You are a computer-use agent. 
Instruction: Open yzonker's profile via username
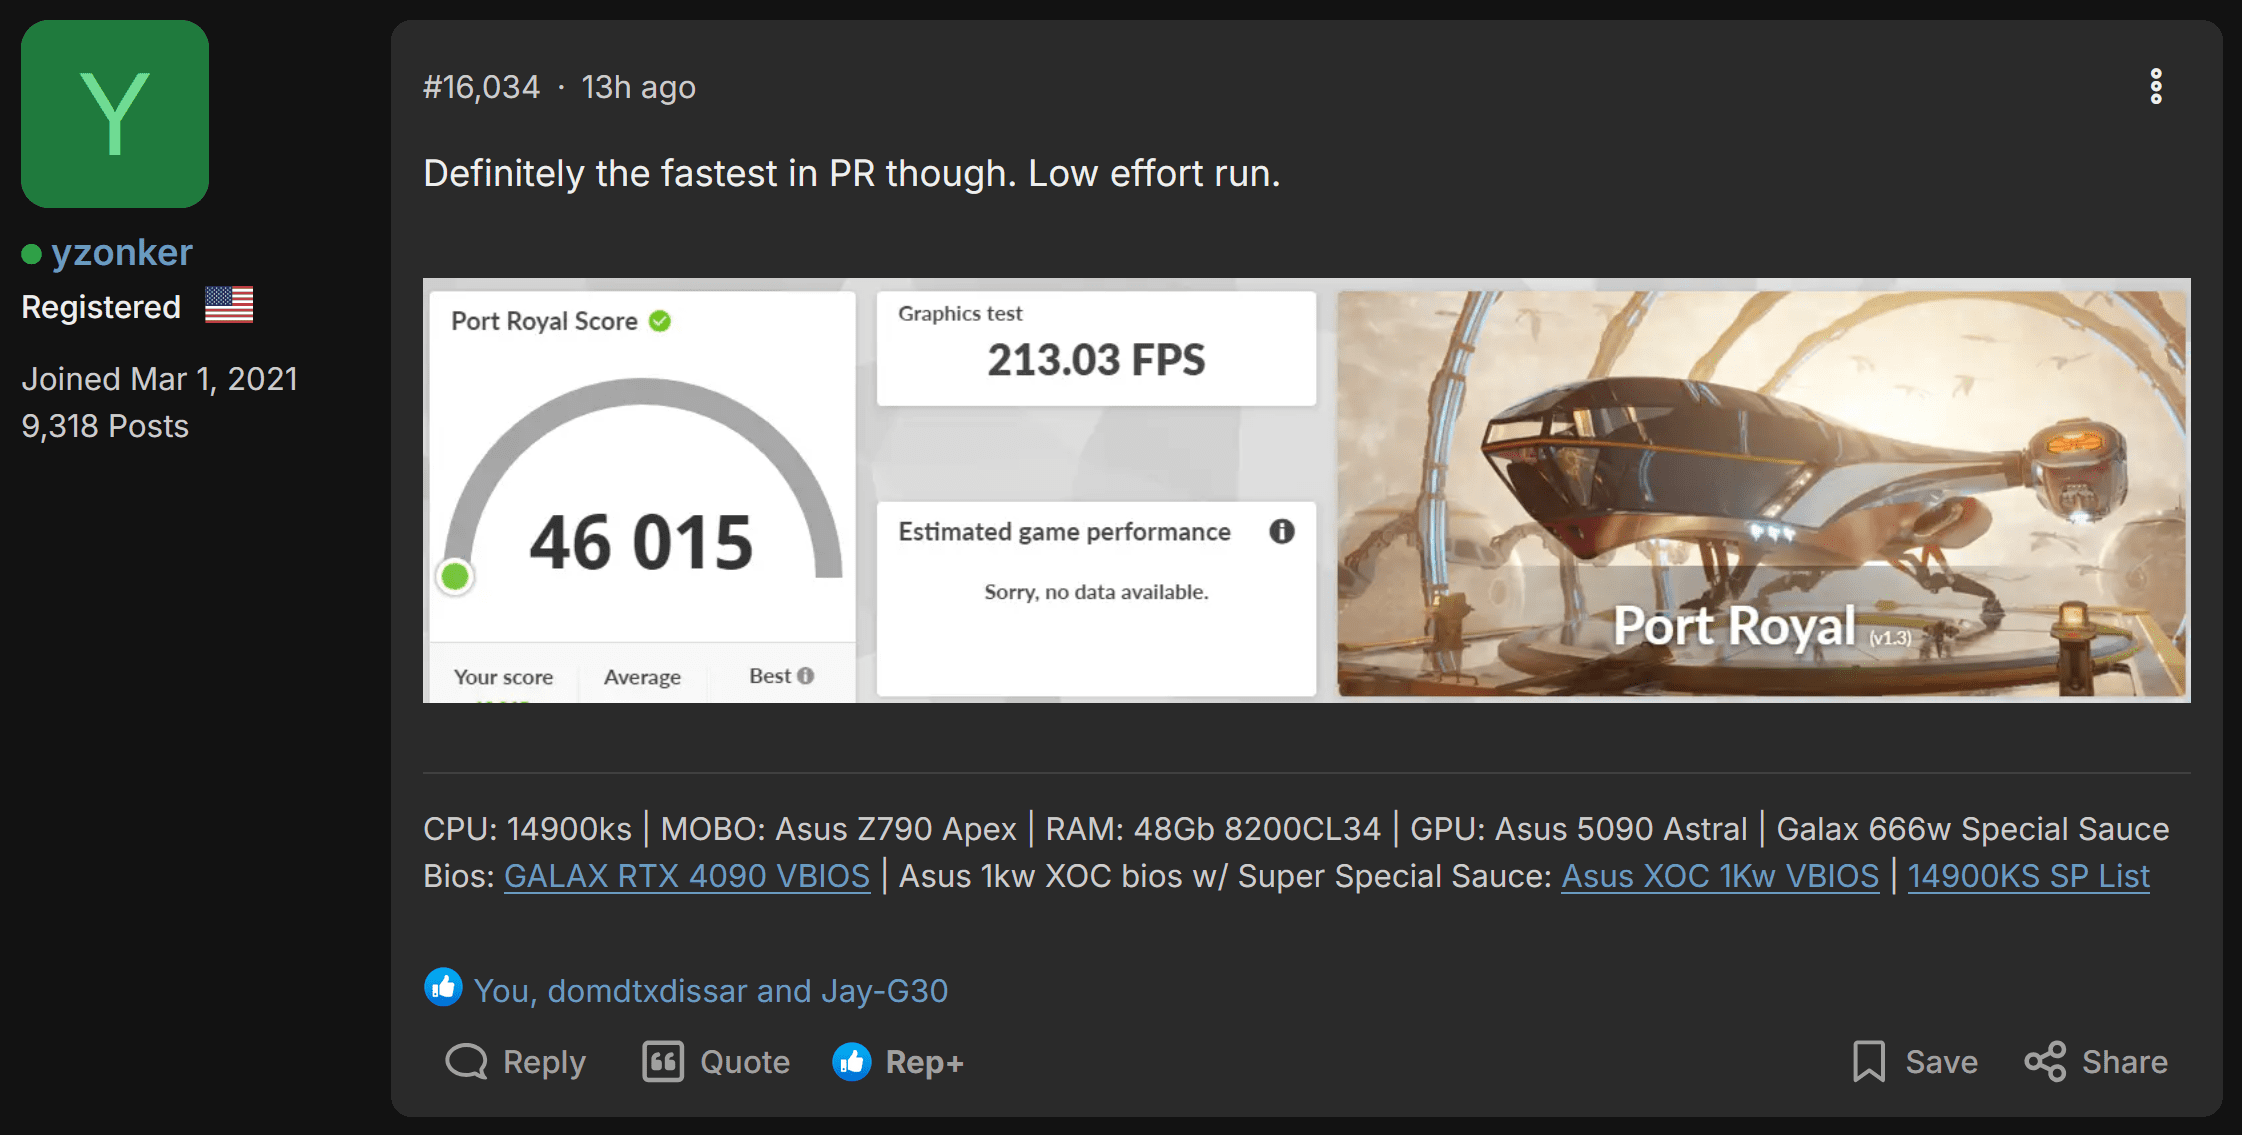[121, 253]
